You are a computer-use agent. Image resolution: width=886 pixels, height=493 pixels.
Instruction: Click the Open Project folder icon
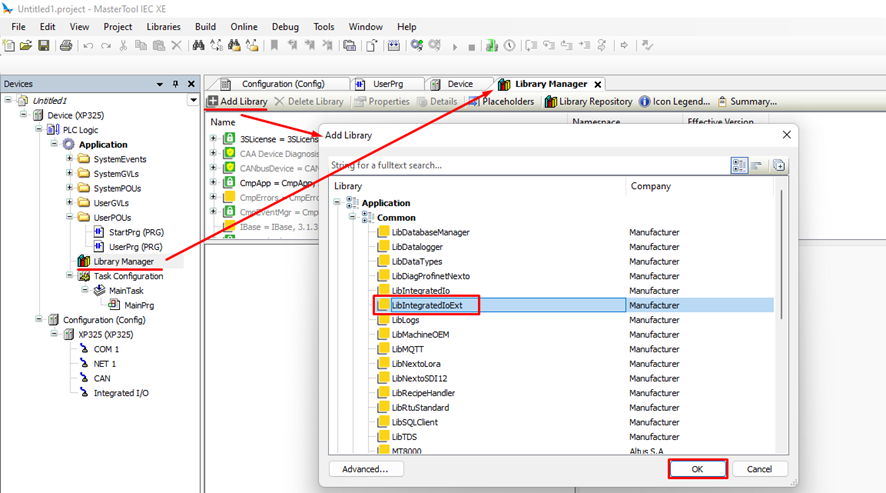click(26, 46)
